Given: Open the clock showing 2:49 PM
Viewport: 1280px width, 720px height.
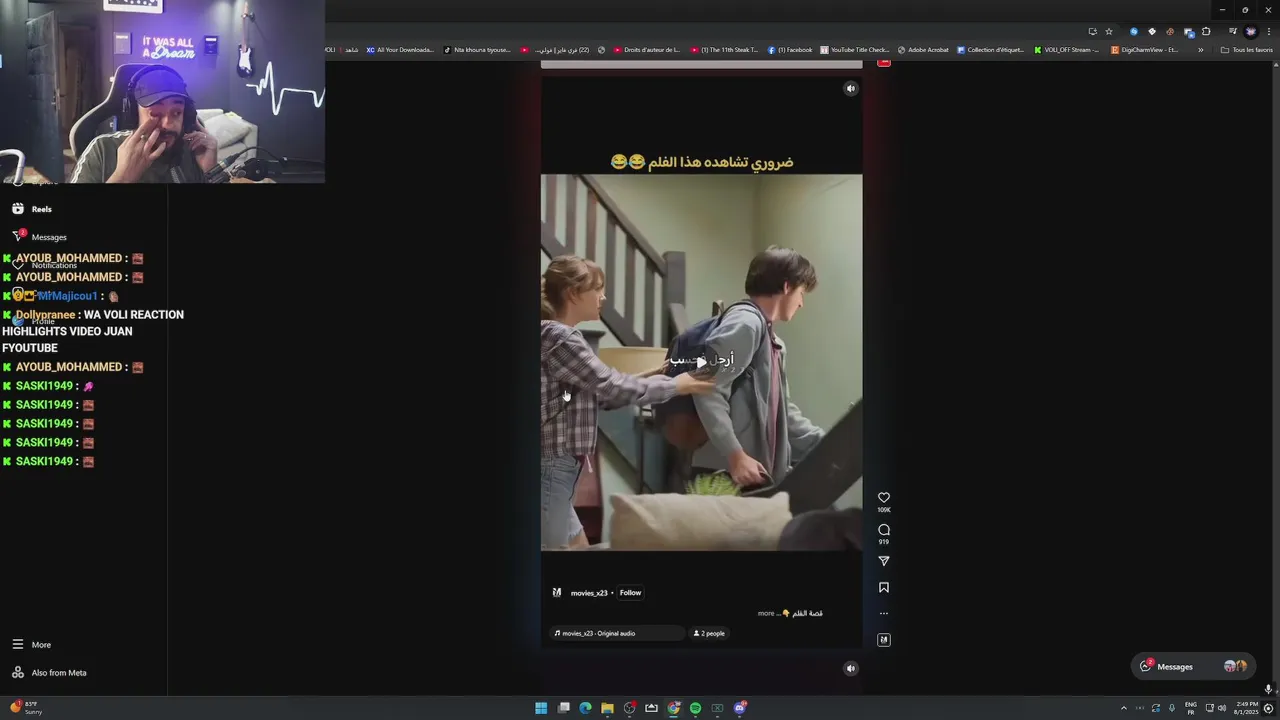Looking at the screenshot, I should [1245, 708].
